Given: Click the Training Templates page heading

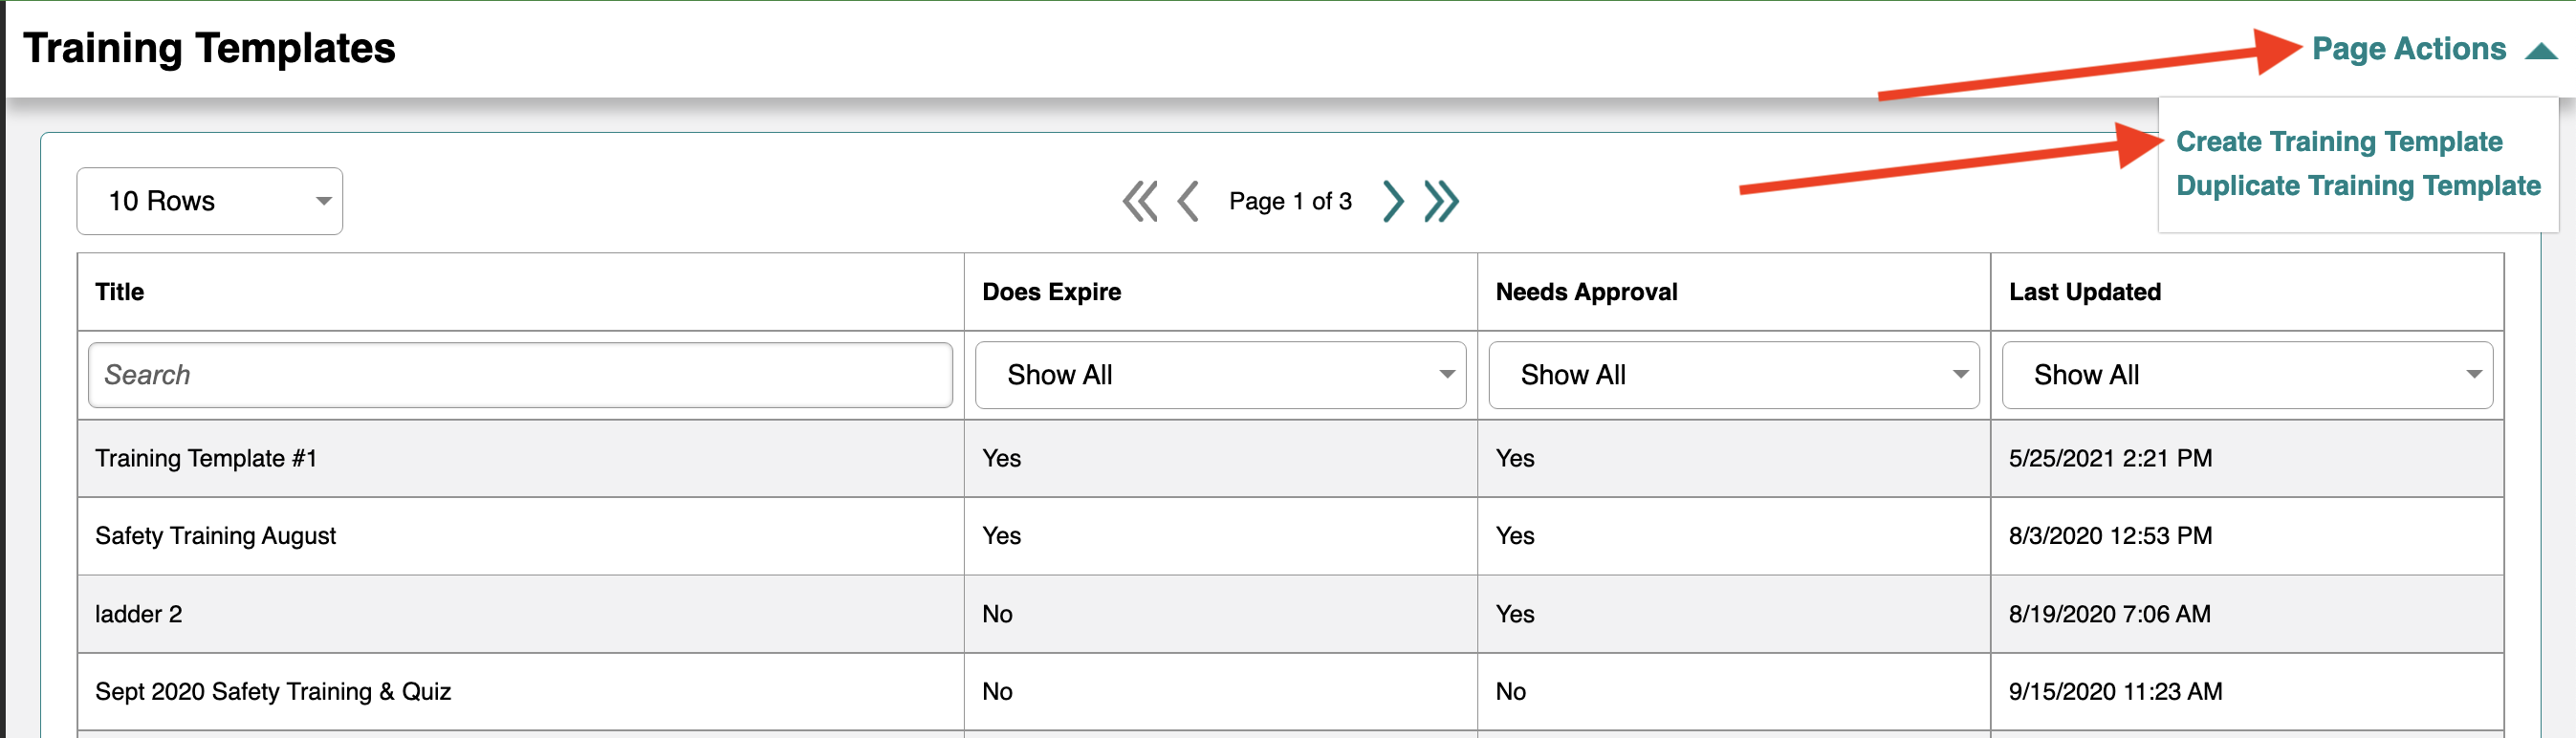Looking at the screenshot, I should (x=209, y=48).
